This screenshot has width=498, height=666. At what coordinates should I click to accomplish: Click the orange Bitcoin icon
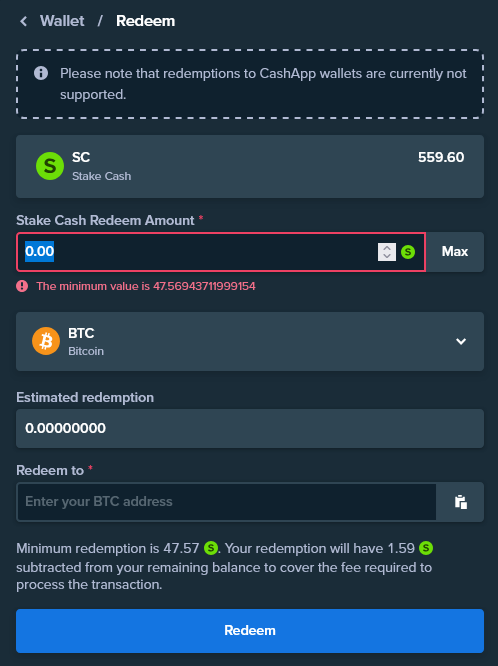(46, 341)
